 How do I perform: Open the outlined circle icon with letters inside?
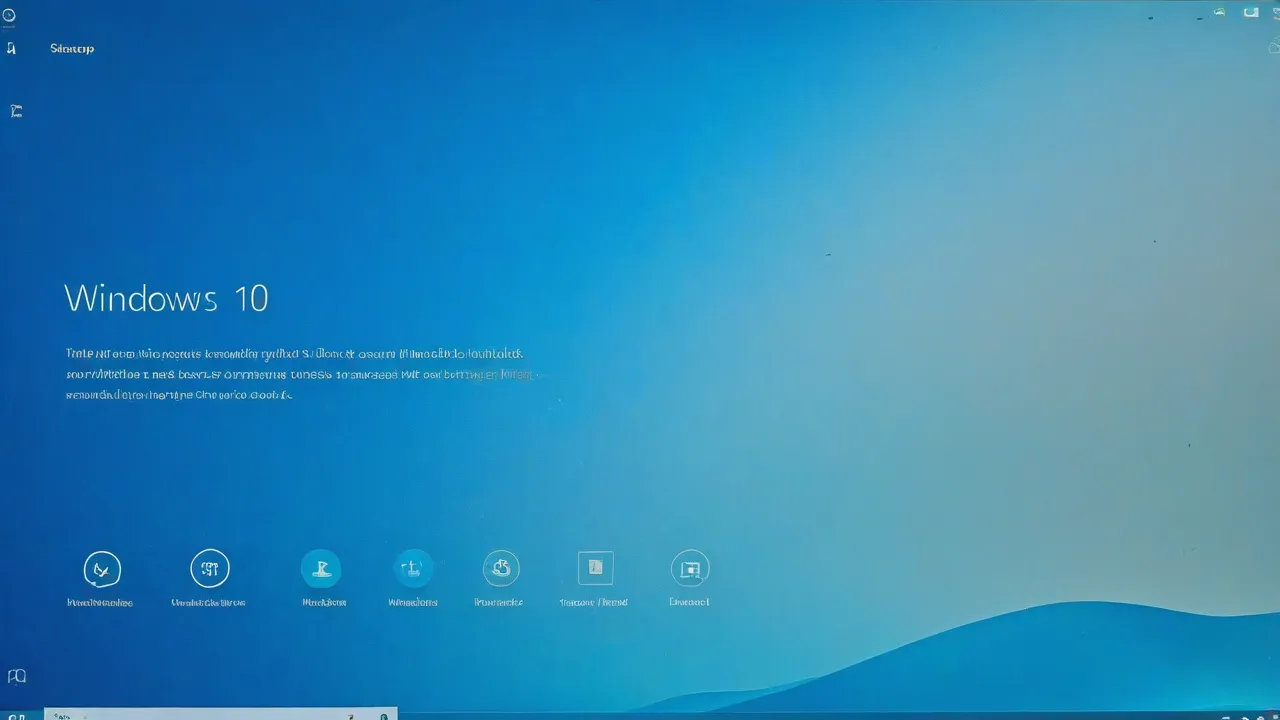point(210,569)
